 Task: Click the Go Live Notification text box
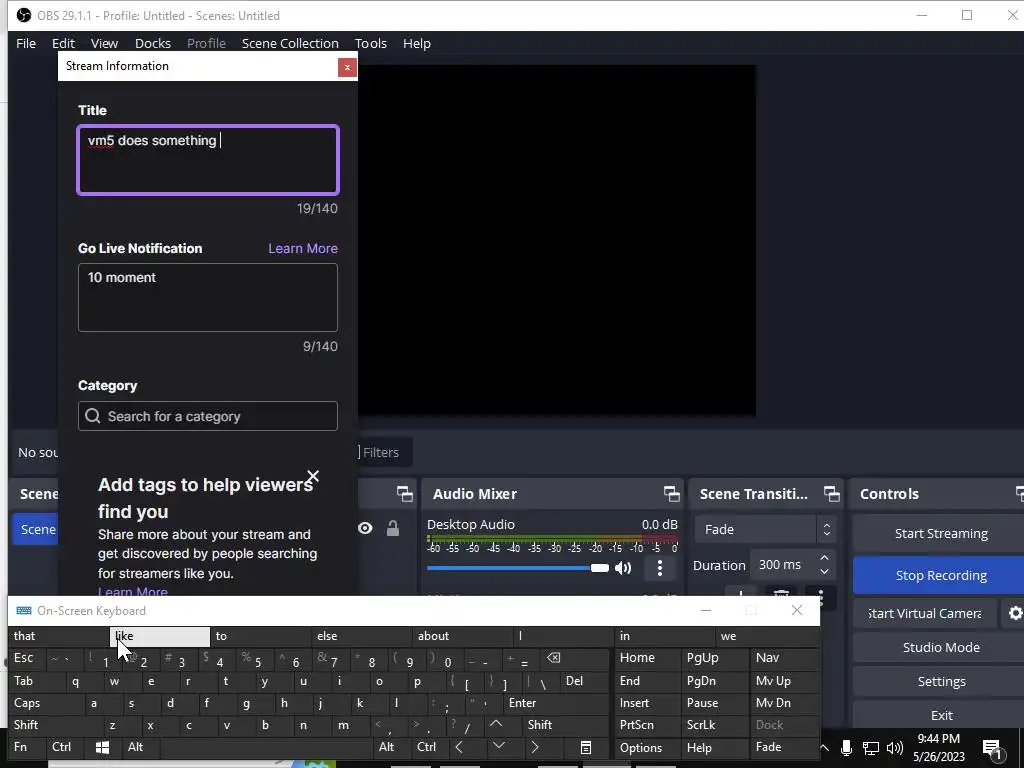tap(208, 297)
